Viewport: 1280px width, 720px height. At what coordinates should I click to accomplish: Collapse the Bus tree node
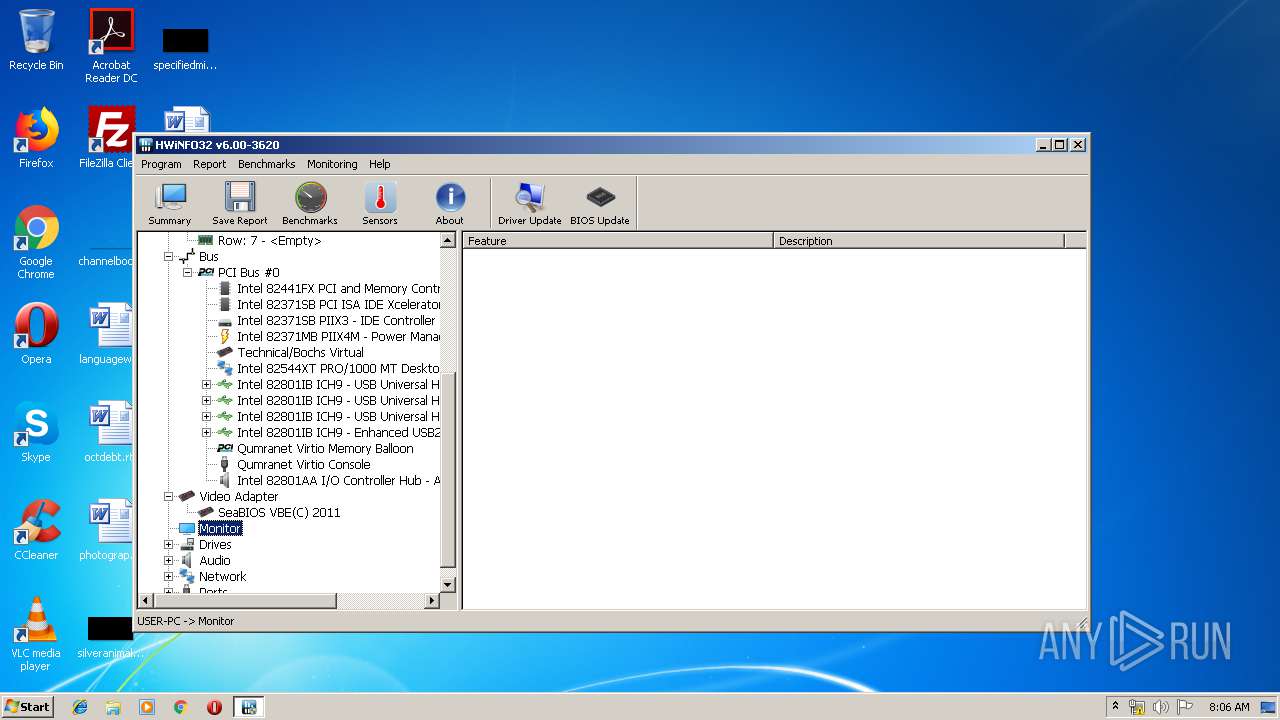(x=168, y=257)
